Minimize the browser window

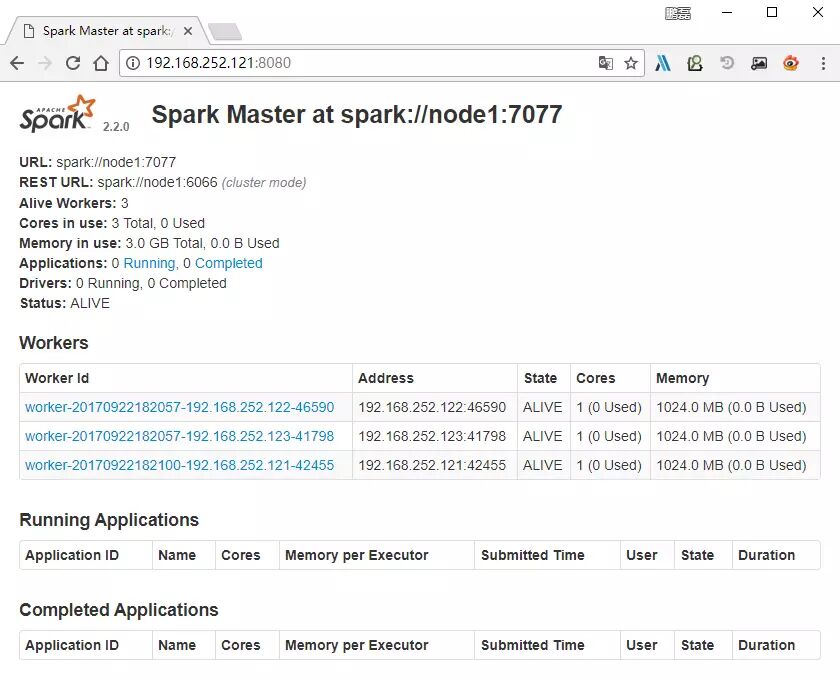click(x=727, y=12)
